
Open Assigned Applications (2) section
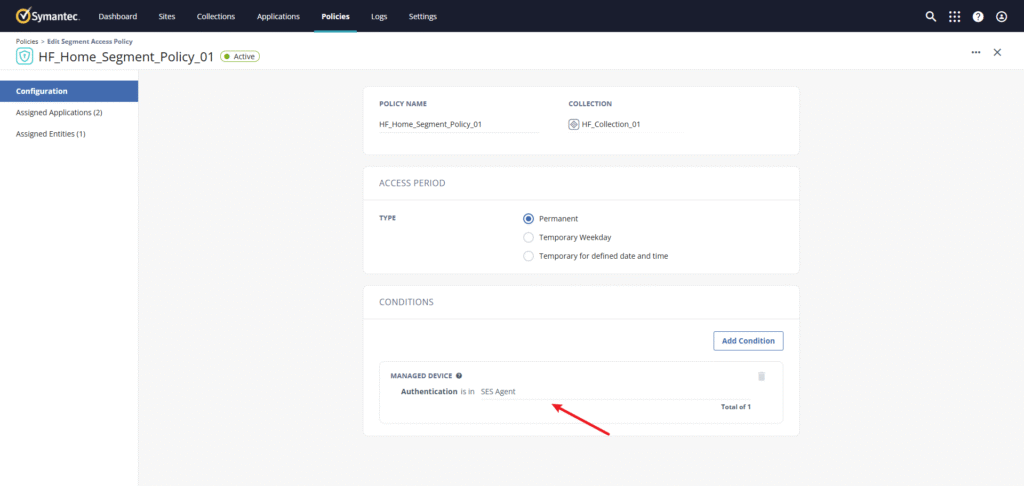(x=59, y=112)
